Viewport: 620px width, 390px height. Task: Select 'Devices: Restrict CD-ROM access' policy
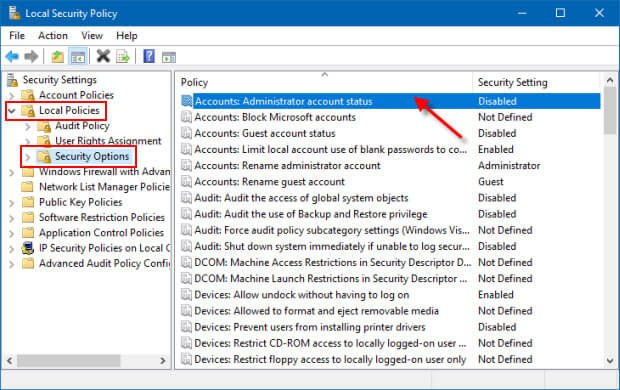330,343
